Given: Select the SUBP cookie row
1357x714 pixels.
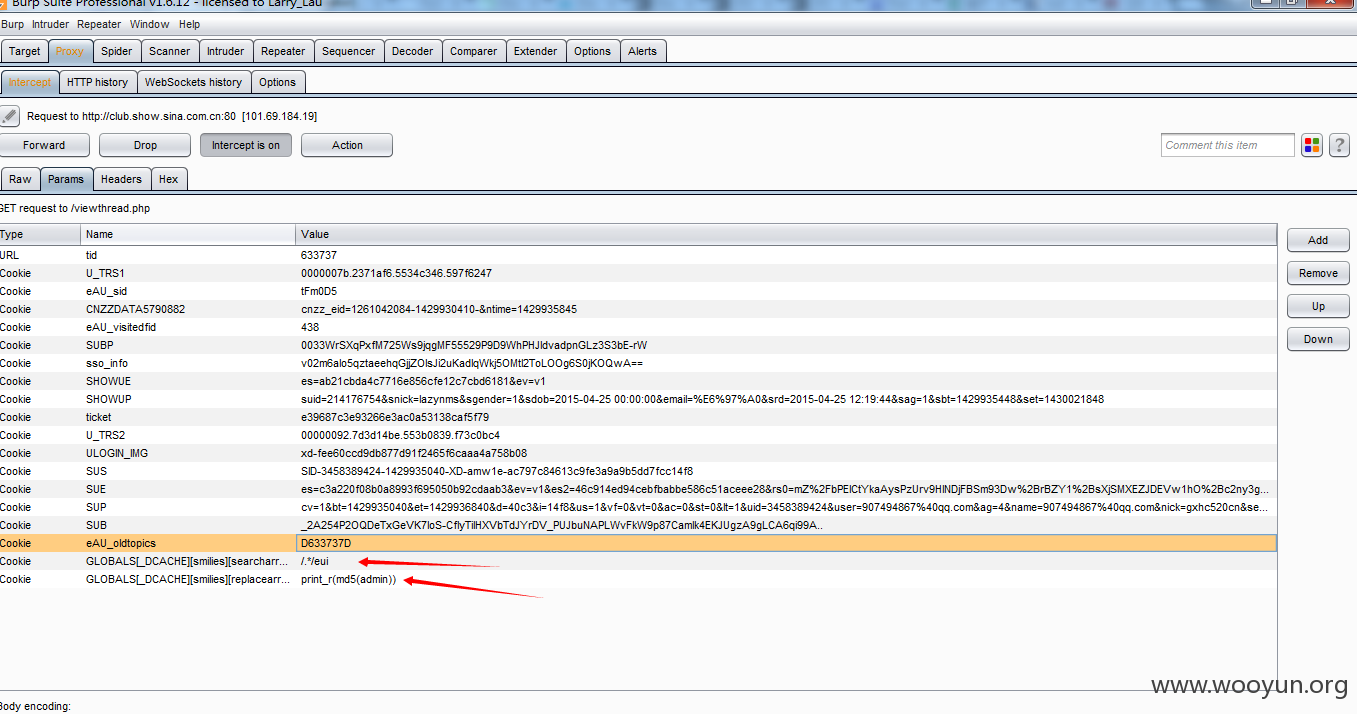Looking at the screenshot, I should coord(638,345).
